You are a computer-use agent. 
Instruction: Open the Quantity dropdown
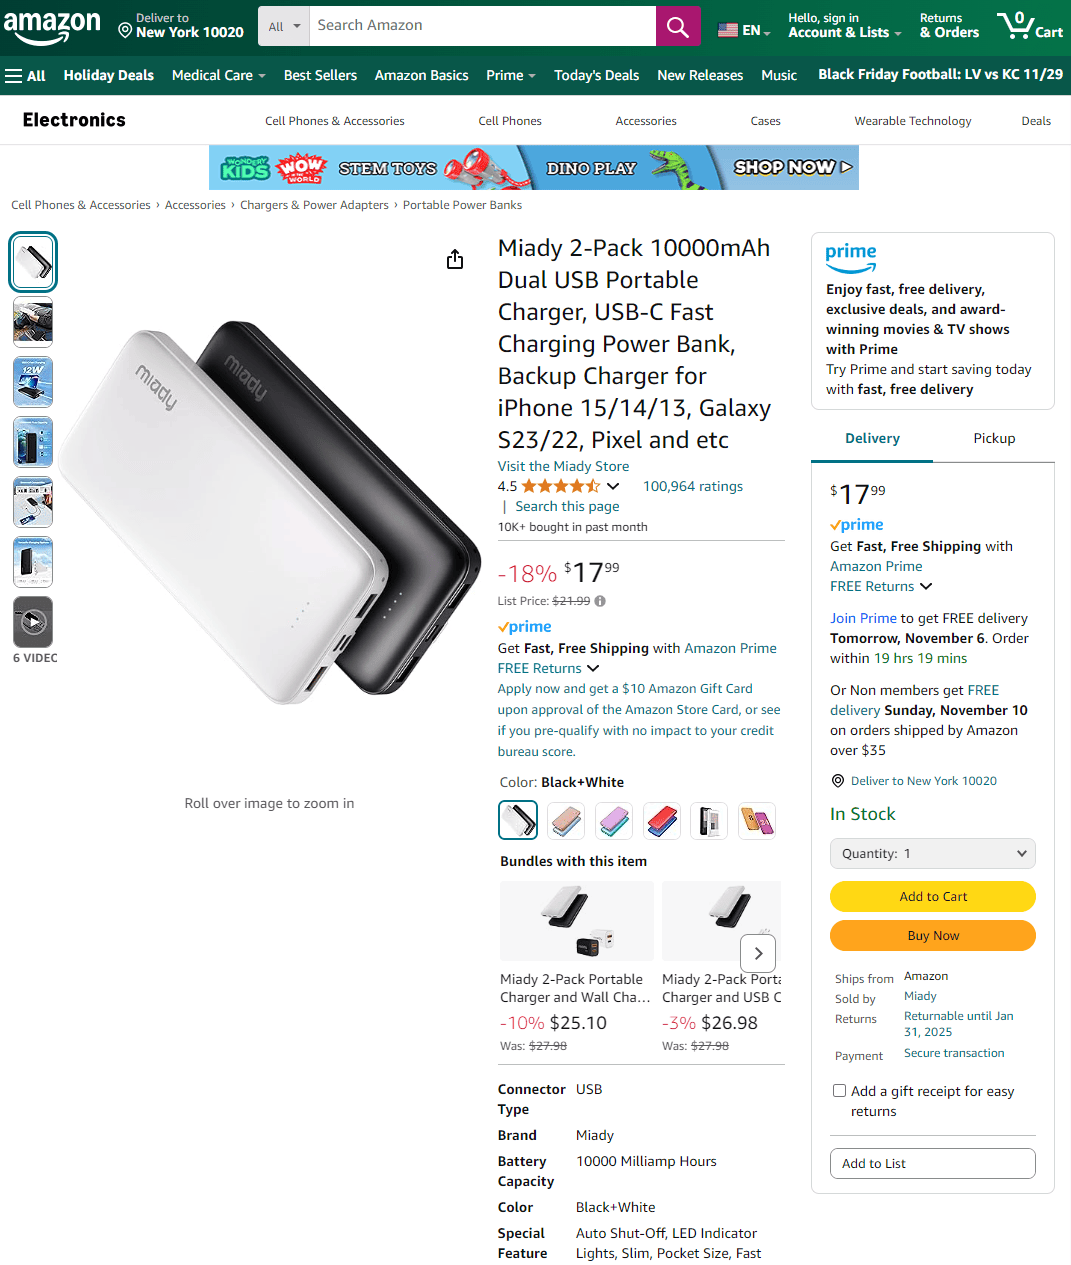tap(932, 853)
